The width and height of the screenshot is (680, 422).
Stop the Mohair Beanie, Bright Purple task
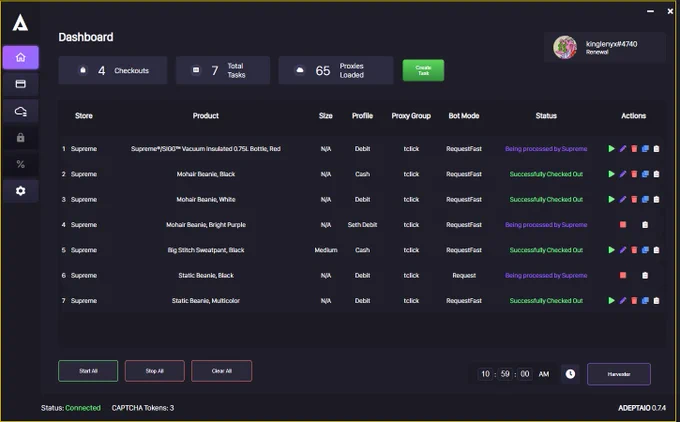pos(623,225)
